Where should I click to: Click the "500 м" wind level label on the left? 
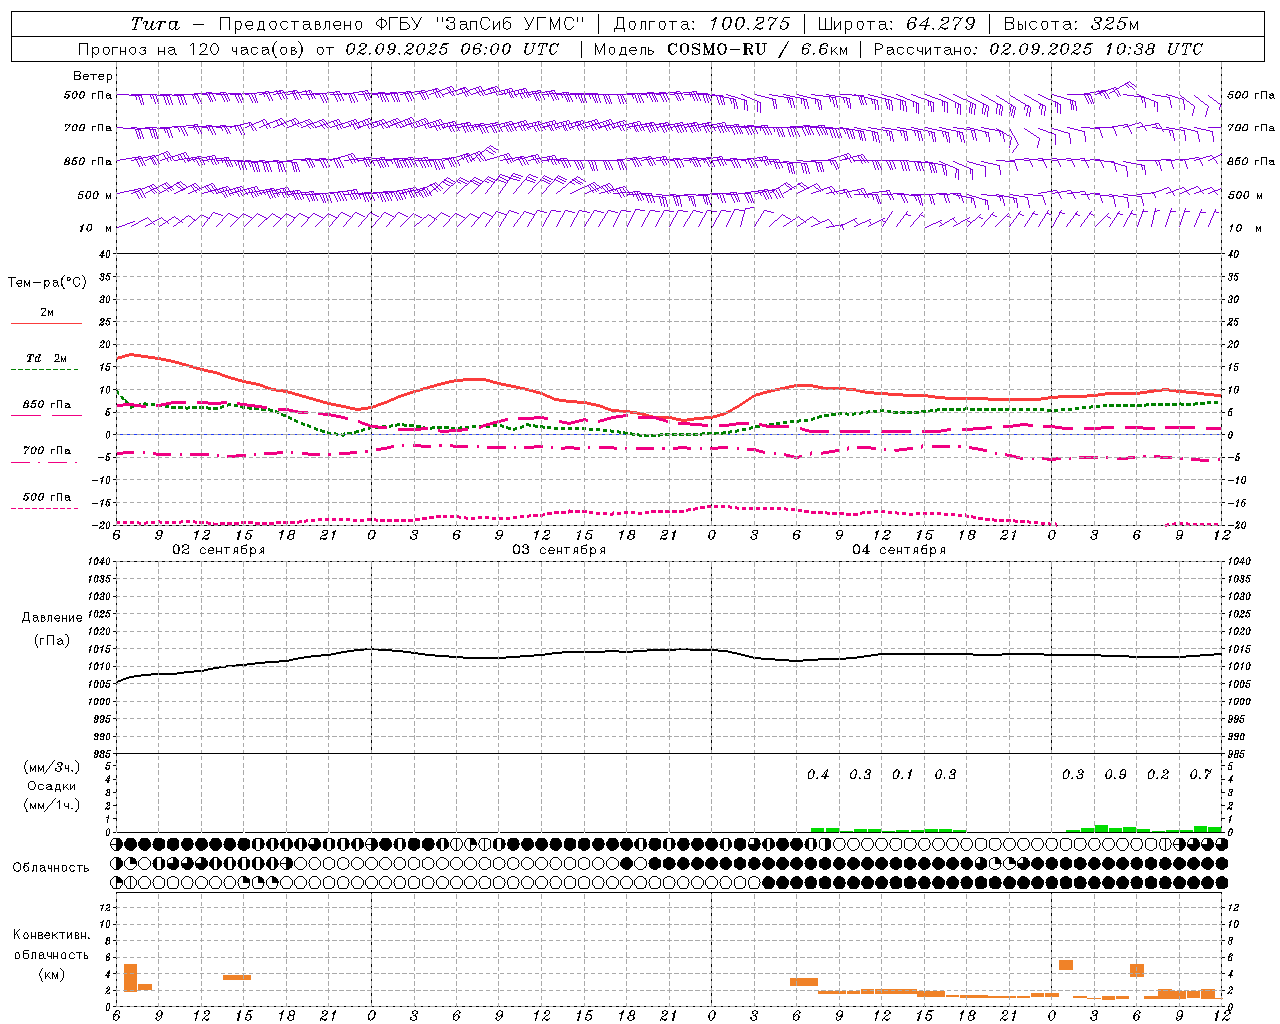coord(96,195)
